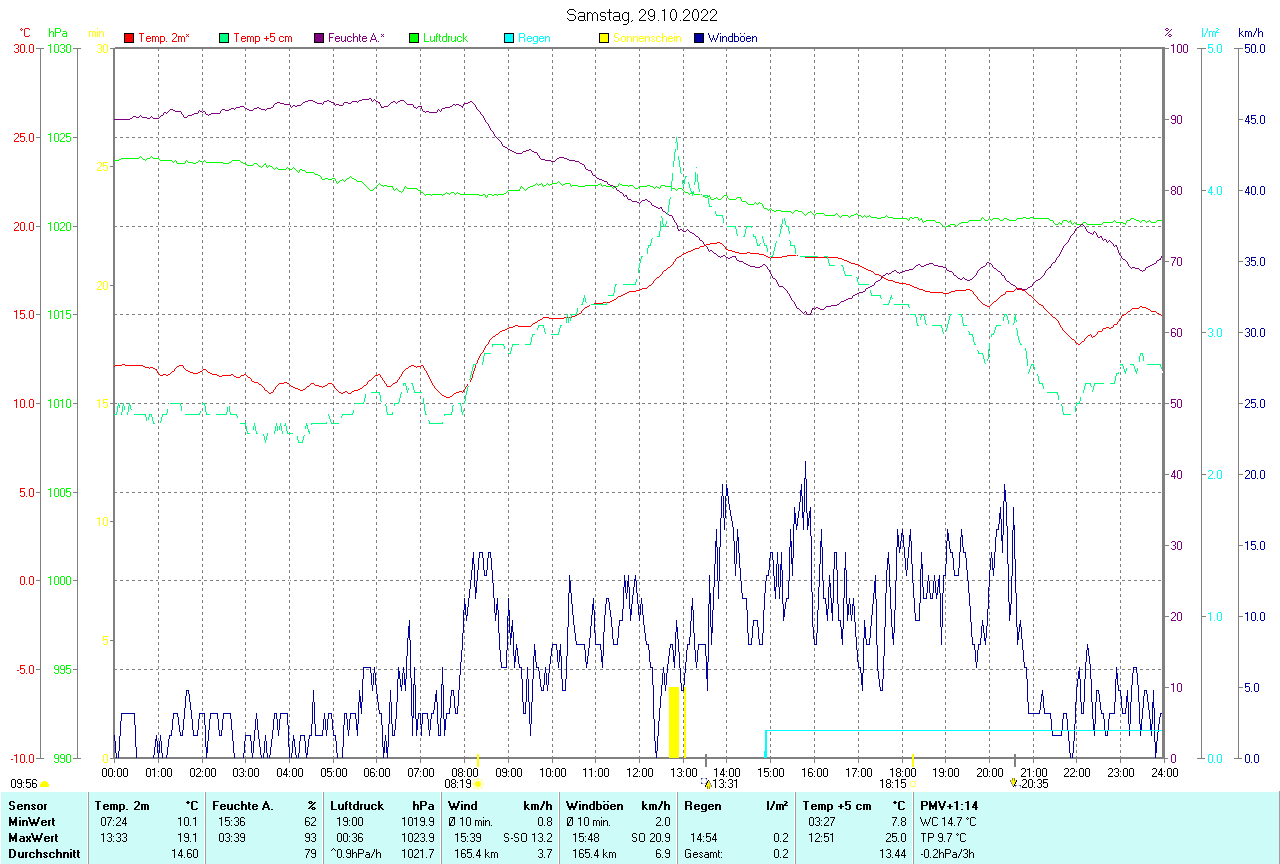Click the 24:00 time axis label
This screenshot has height=864, width=1280.
[x=1164, y=772]
